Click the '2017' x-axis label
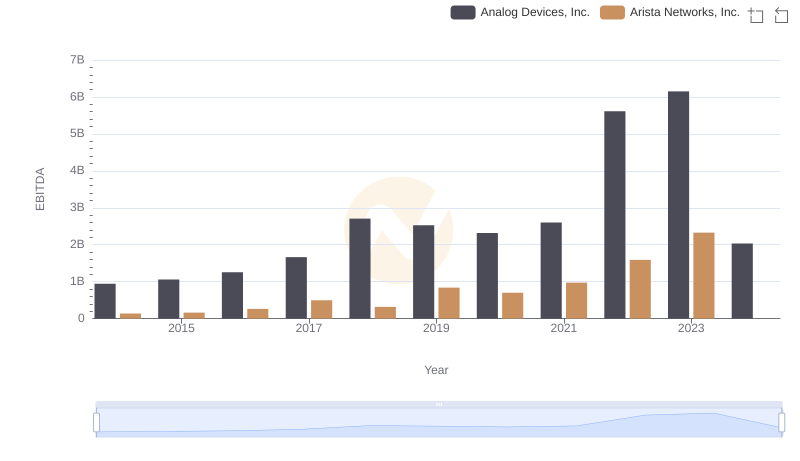The image size is (800, 461). pyautogui.click(x=309, y=328)
